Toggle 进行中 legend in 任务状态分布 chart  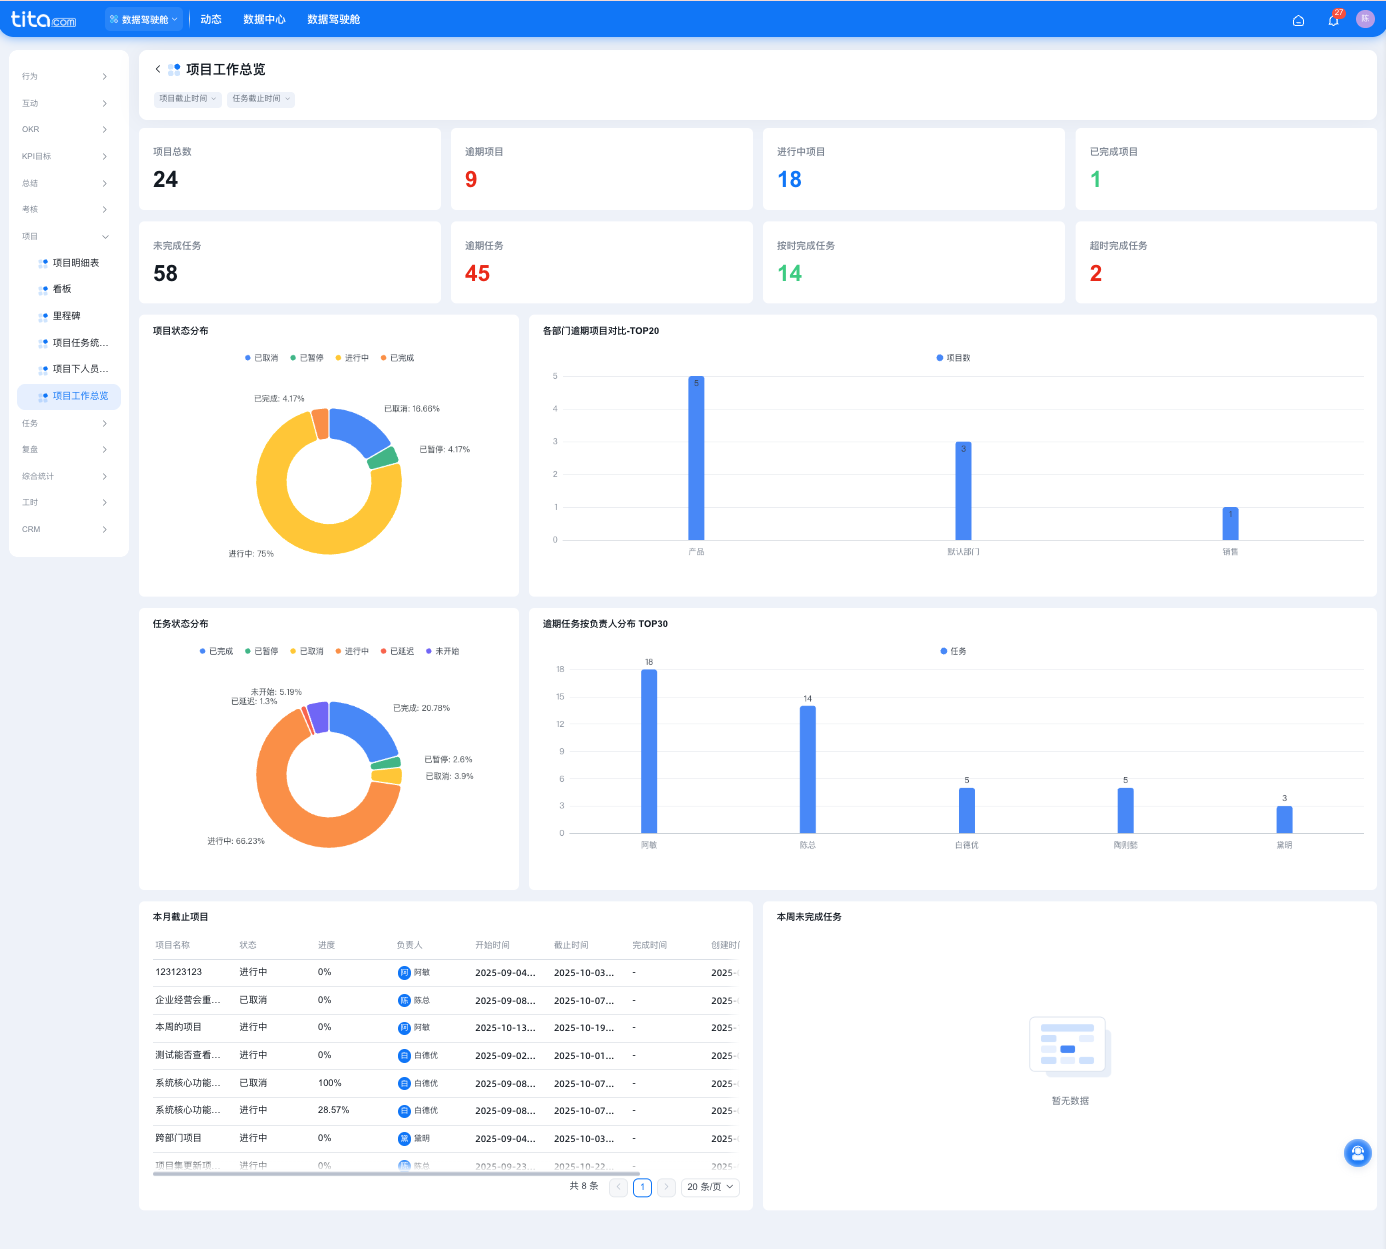coord(352,651)
